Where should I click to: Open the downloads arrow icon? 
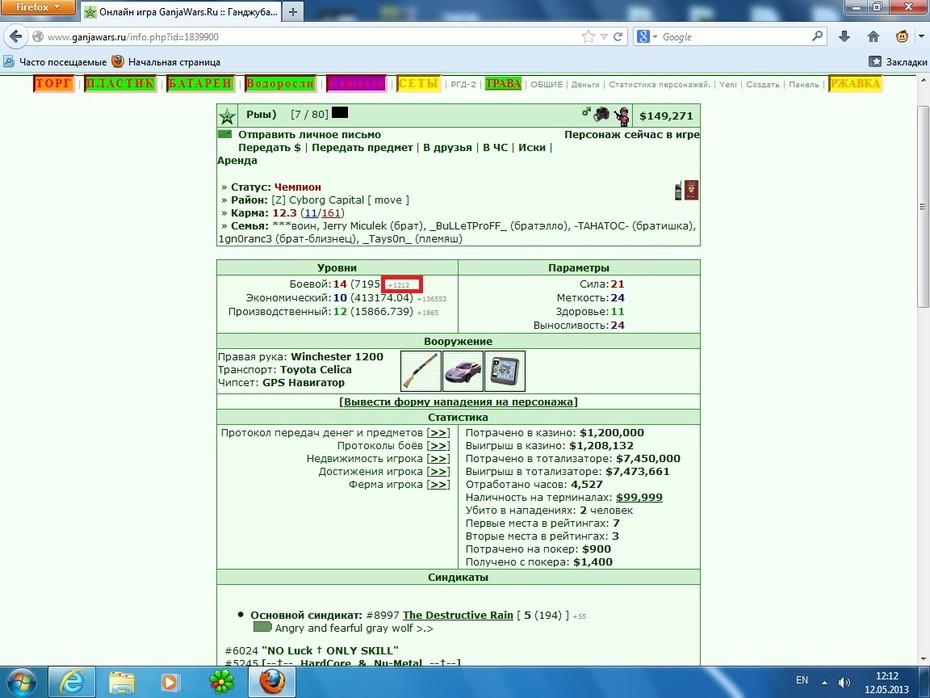click(x=845, y=37)
